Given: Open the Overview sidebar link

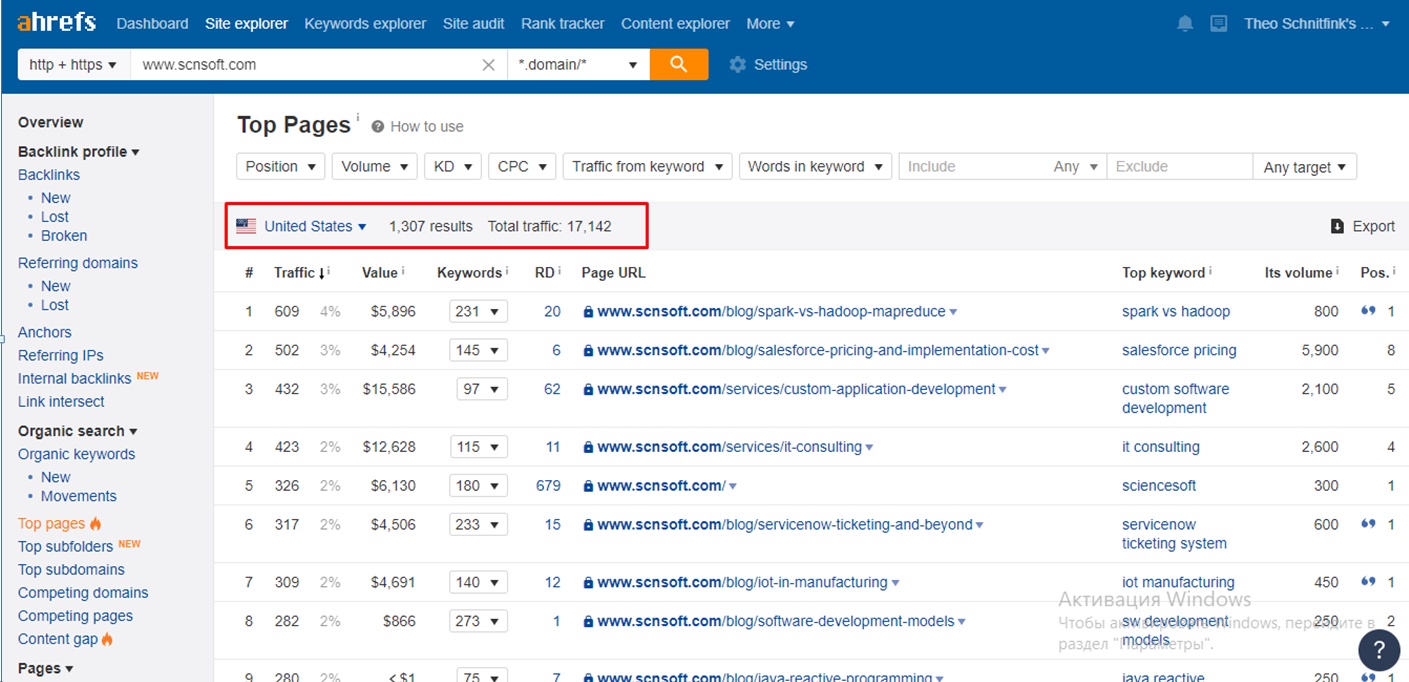Looking at the screenshot, I should [x=50, y=122].
